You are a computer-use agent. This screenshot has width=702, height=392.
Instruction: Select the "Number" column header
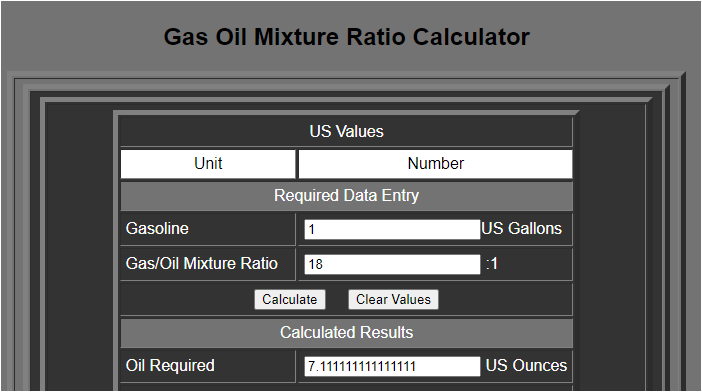coord(436,164)
